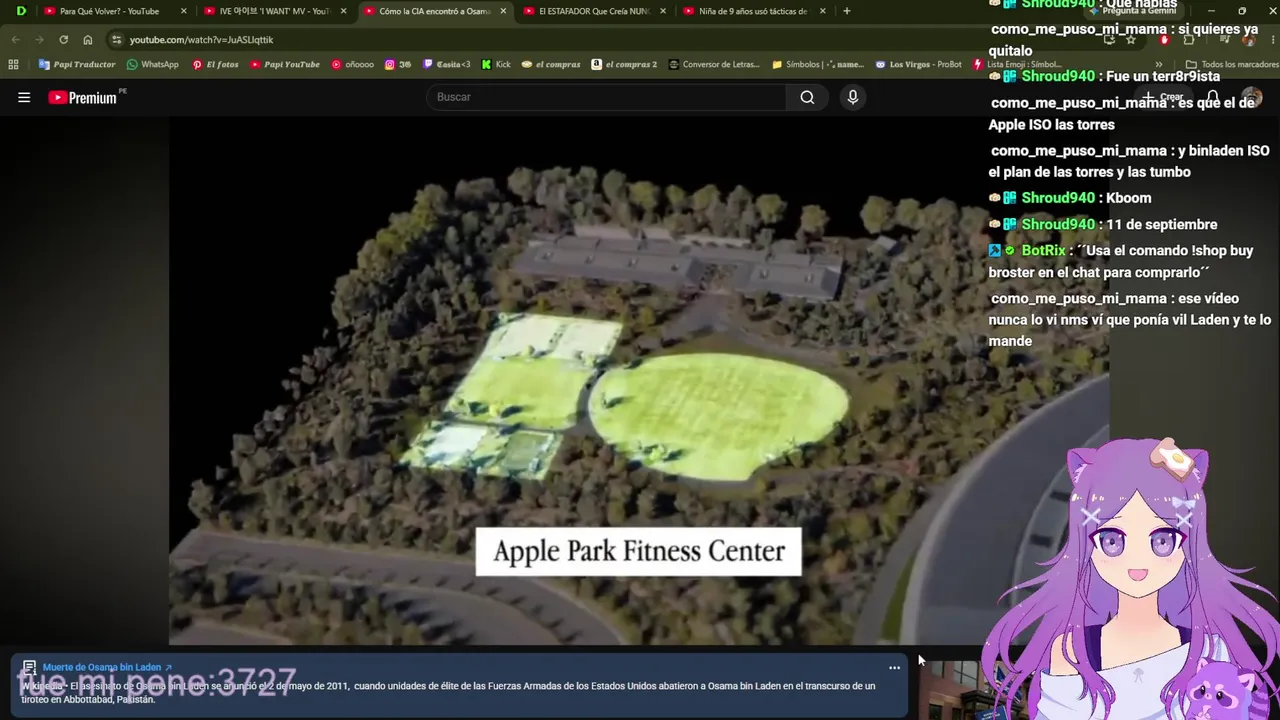The height and width of the screenshot is (720, 1280).
Task: Restore down the browser window
Action: point(1242,11)
